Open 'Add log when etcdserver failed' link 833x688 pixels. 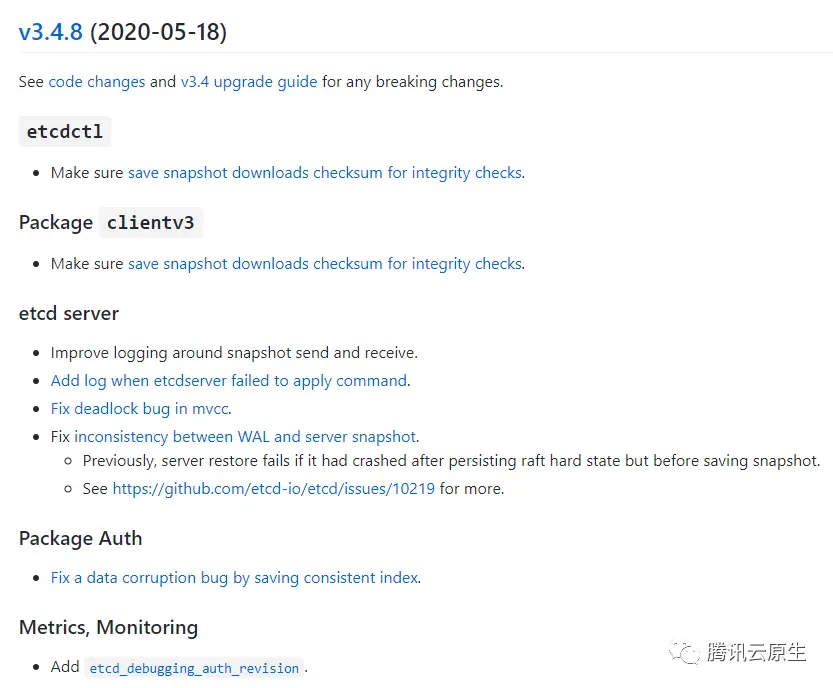229,381
